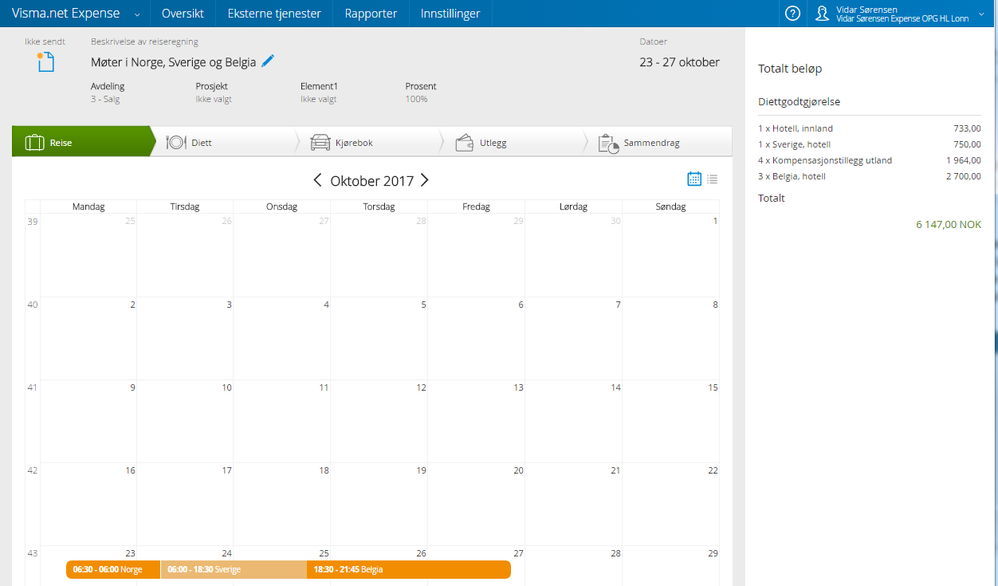Select calendar day 6
Image resolution: width=998 pixels, height=586 pixels.
[521, 305]
